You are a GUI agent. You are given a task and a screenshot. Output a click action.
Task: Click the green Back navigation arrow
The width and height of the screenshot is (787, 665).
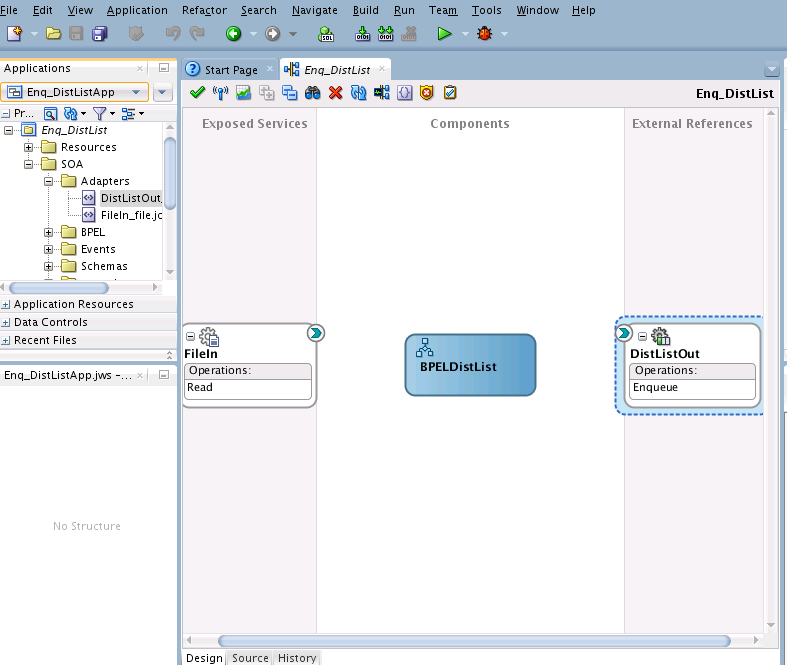(233, 34)
